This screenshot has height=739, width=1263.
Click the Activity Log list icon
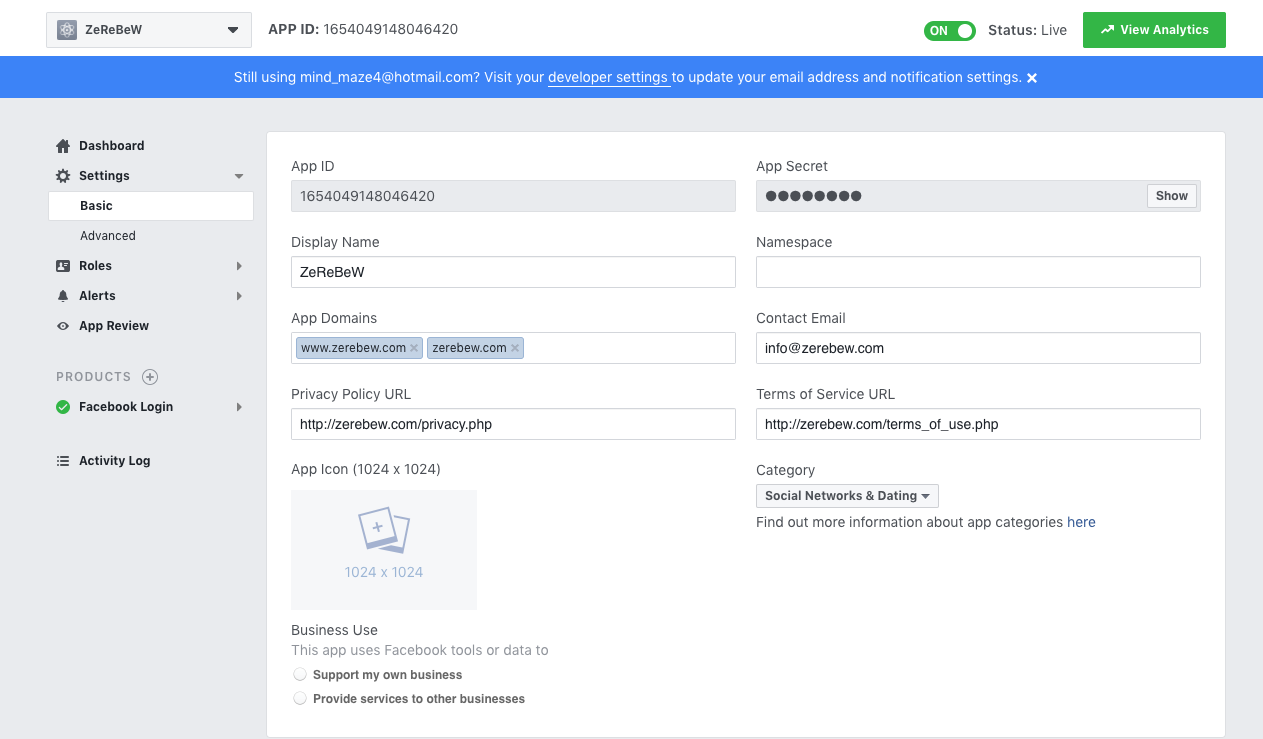(x=63, y=461)
